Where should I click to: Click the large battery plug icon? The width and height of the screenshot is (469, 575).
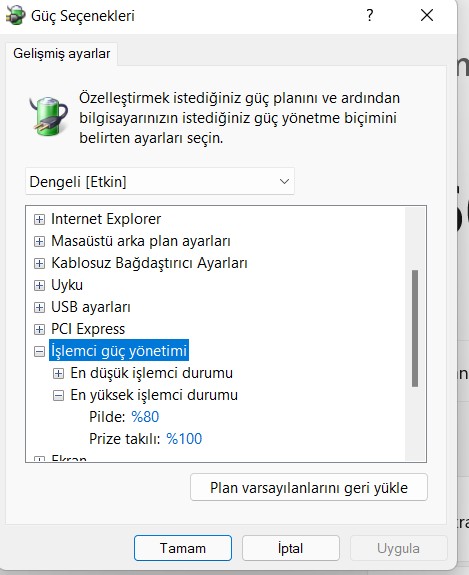click(x=49, y=116)
